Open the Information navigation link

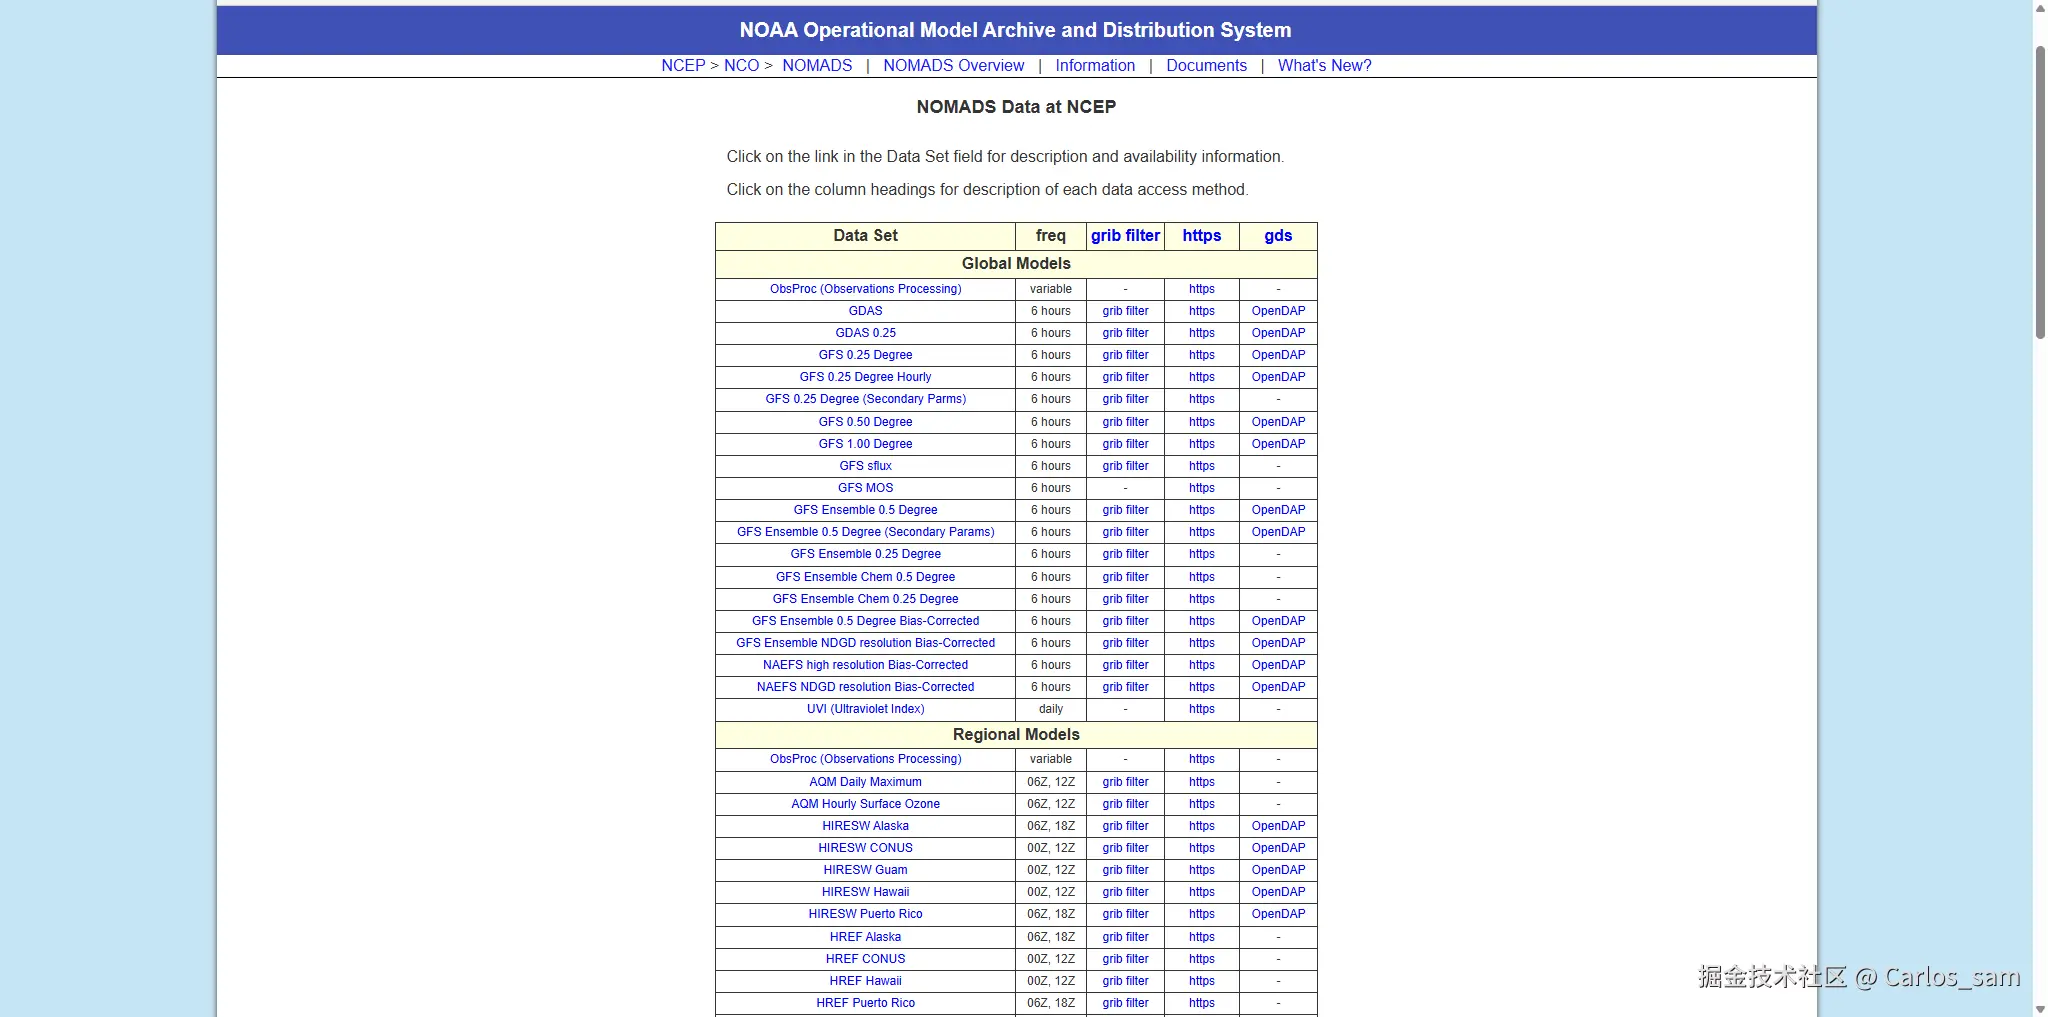(x=1095, y=66)
